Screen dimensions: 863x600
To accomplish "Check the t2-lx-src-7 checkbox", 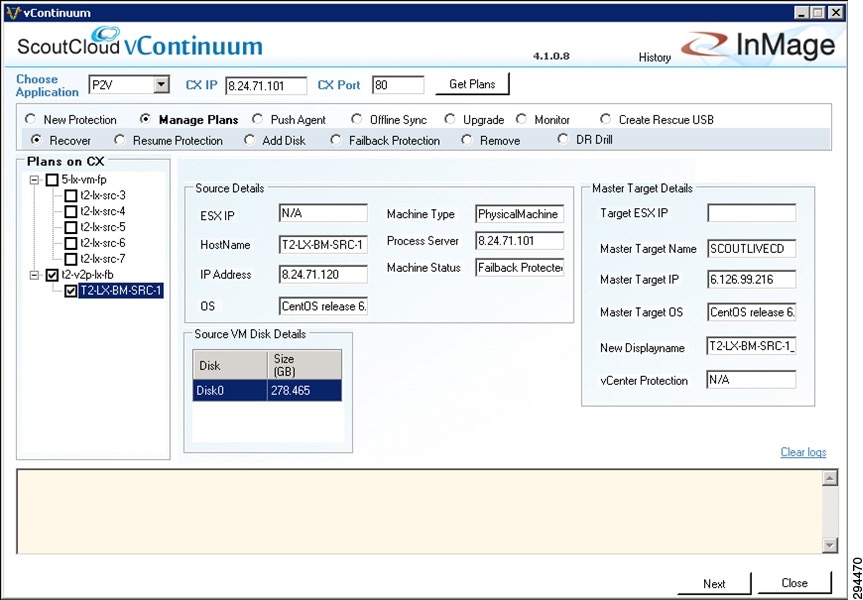I will click(70, 259).
